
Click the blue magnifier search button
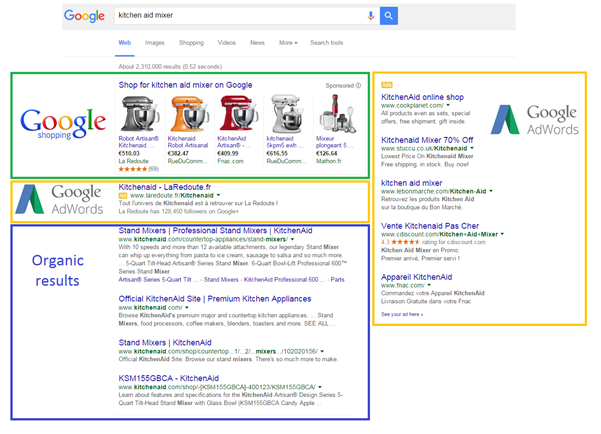(x=389, y=16)
